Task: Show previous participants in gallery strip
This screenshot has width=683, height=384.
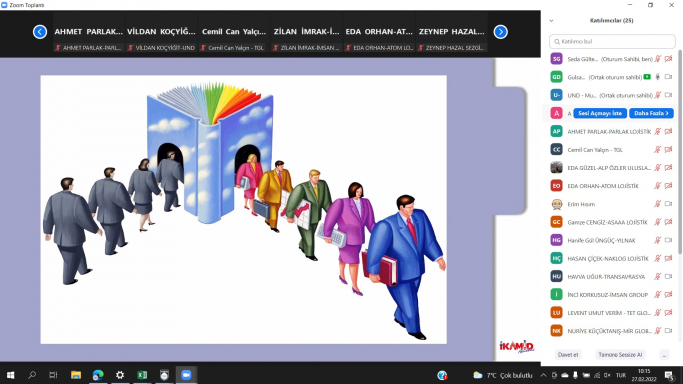Action: tap(40, 32)
